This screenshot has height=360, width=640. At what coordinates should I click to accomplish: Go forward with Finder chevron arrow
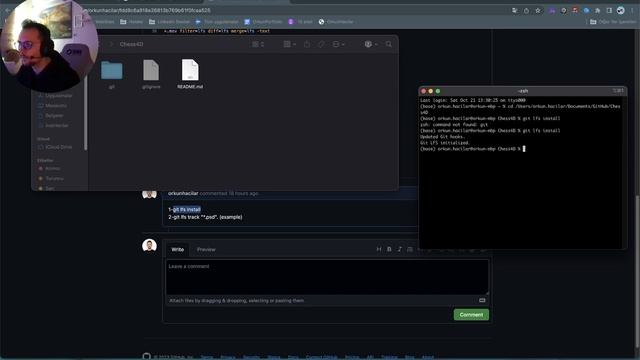pyautogui.click(x=111, y=44)
